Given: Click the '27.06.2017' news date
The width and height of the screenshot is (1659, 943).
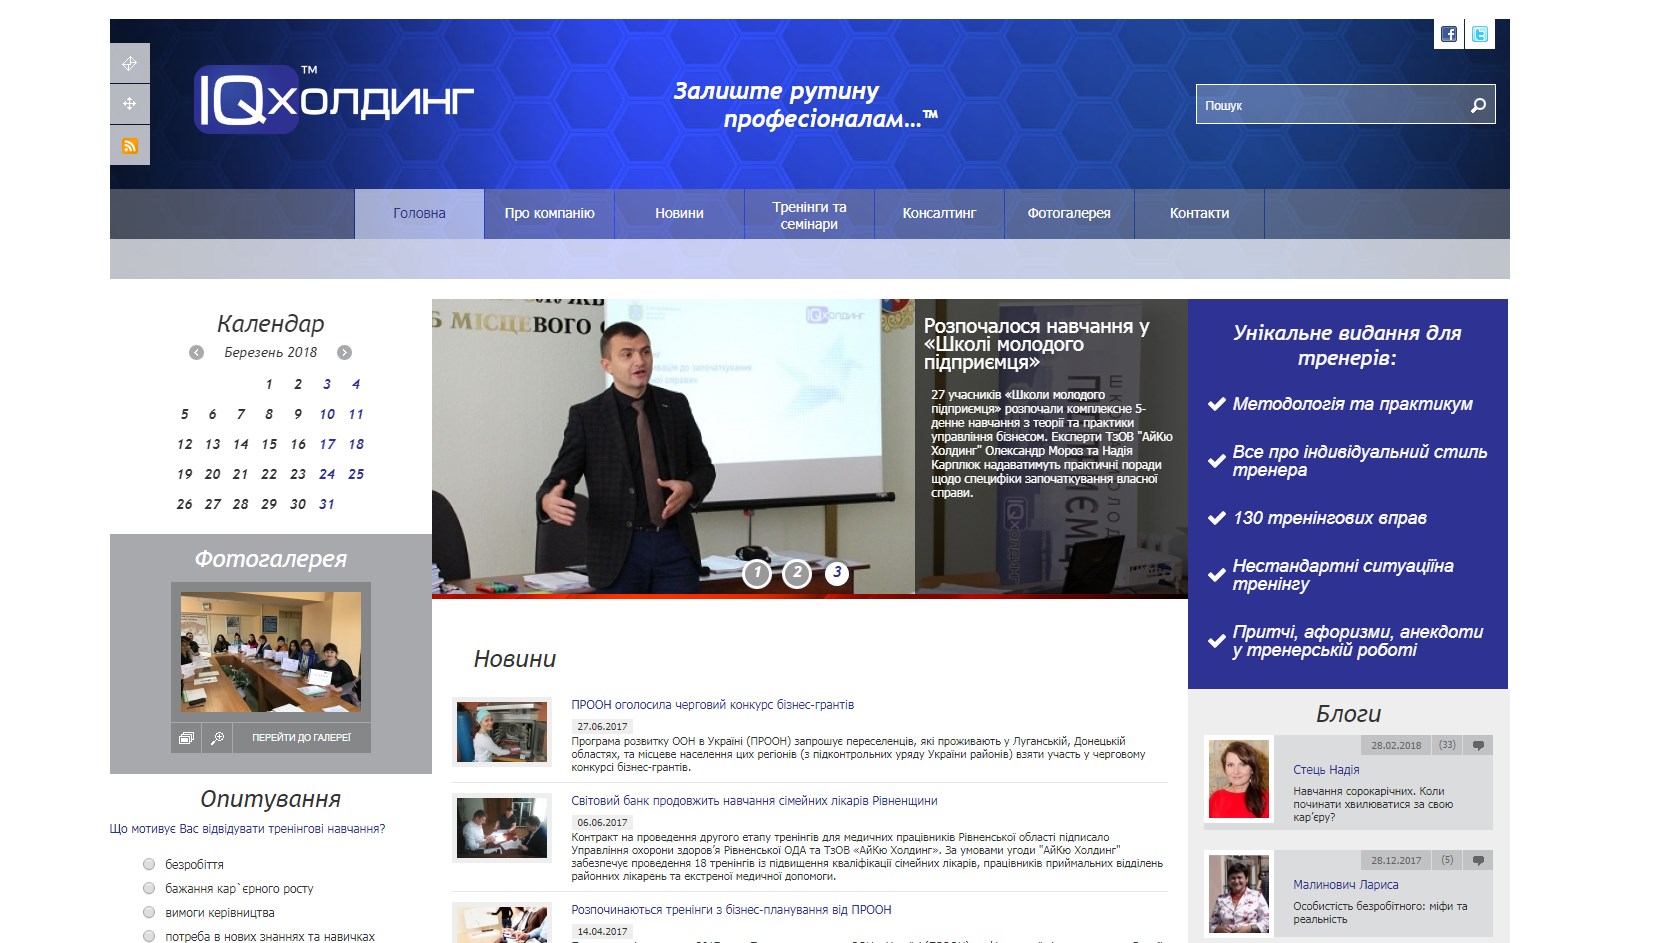Looking at the screenshot, I should coord(602,727).
